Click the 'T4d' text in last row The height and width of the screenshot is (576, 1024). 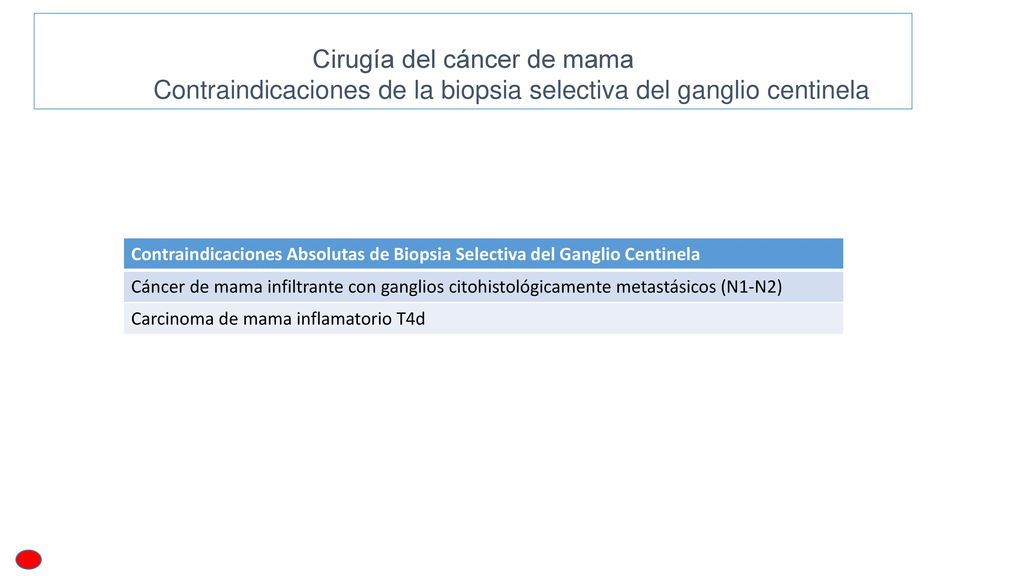pos(411,319)
